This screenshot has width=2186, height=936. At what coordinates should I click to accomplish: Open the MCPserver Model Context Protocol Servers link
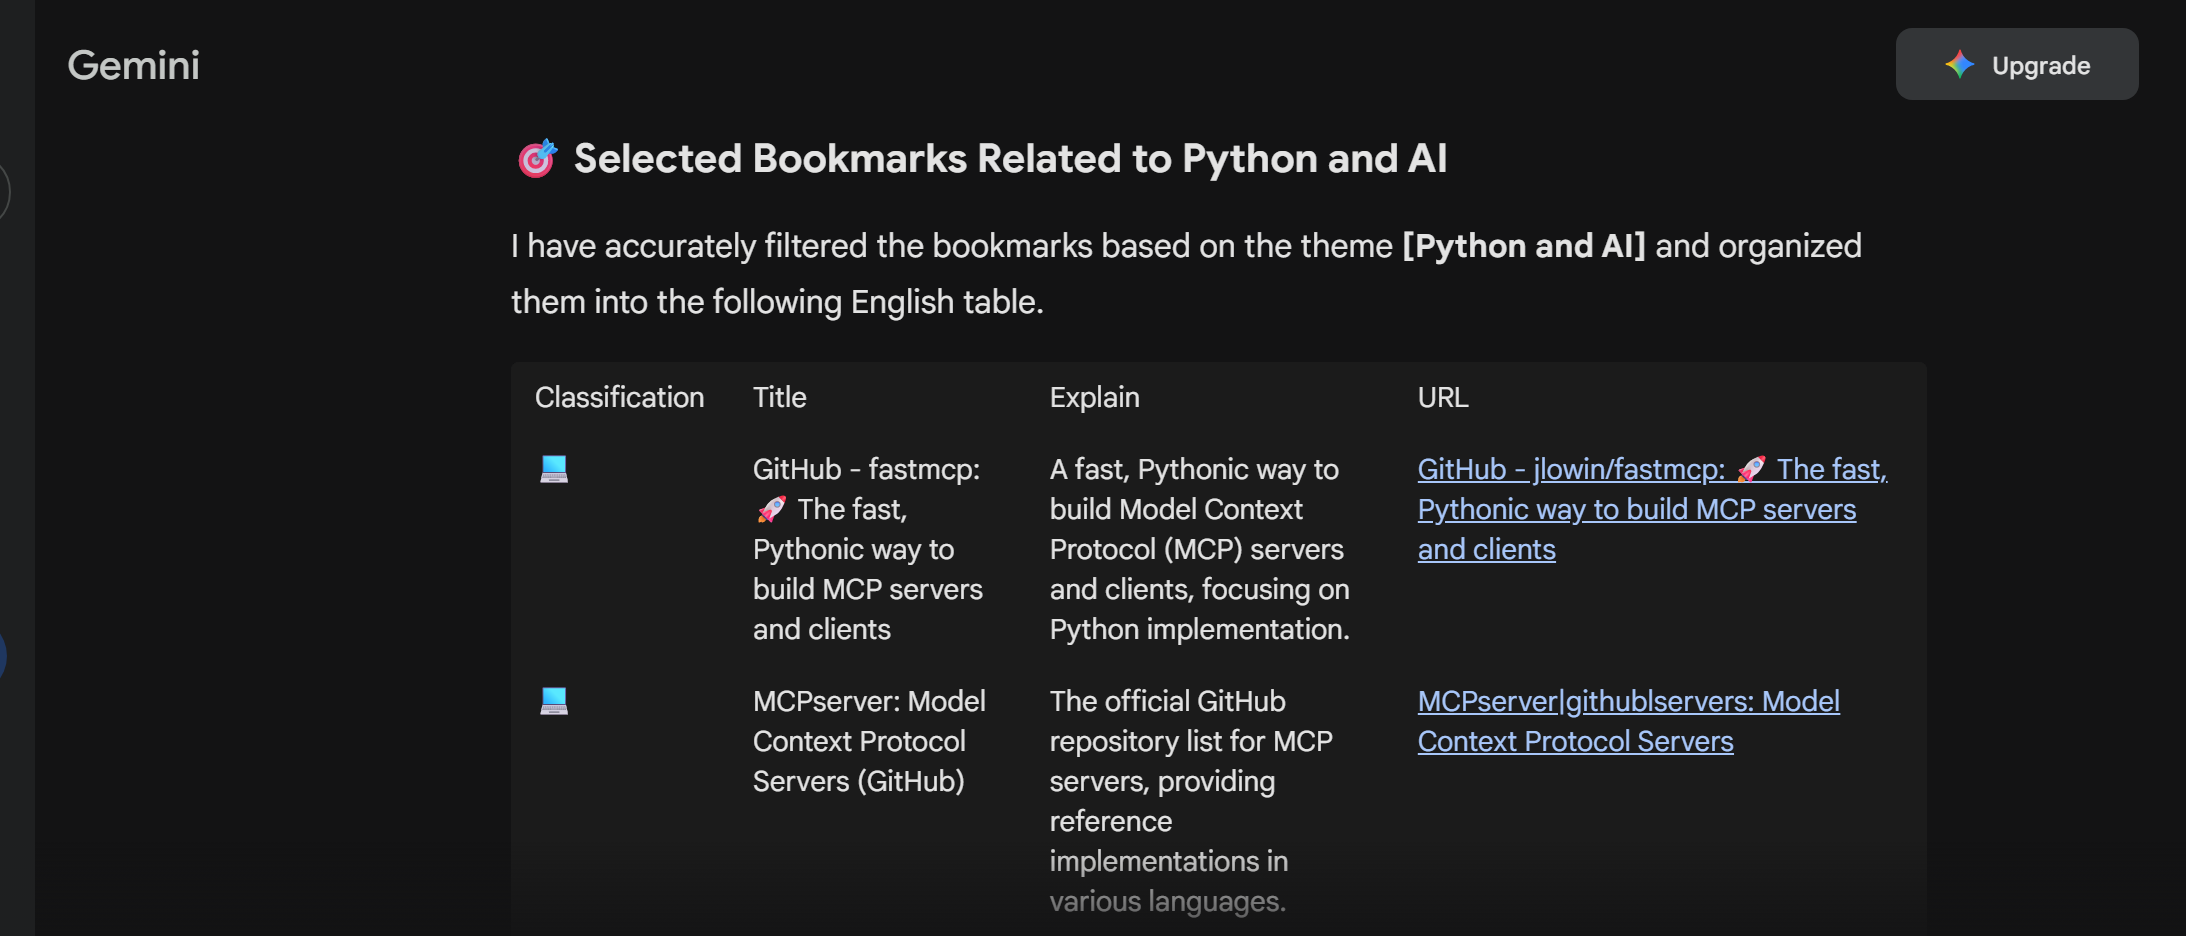[1628, 720]
